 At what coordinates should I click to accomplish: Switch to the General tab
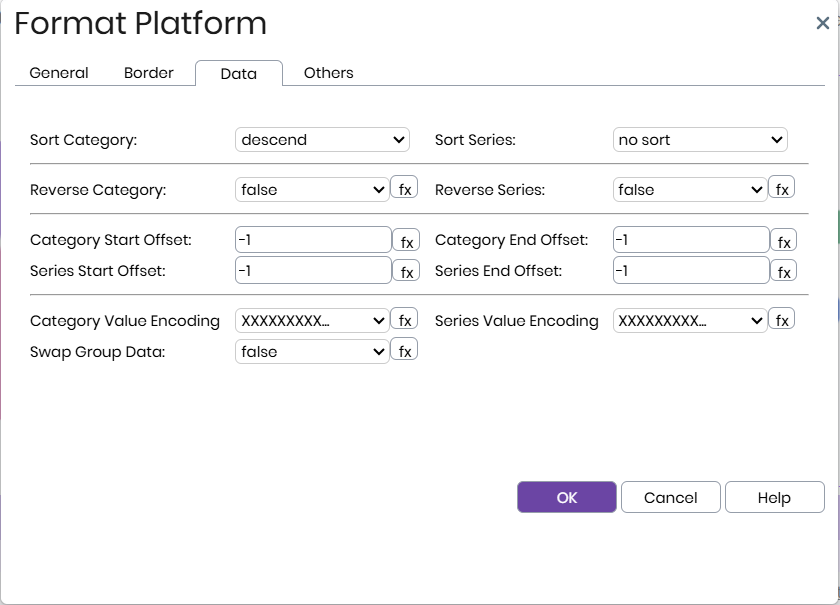coord(59,73)
